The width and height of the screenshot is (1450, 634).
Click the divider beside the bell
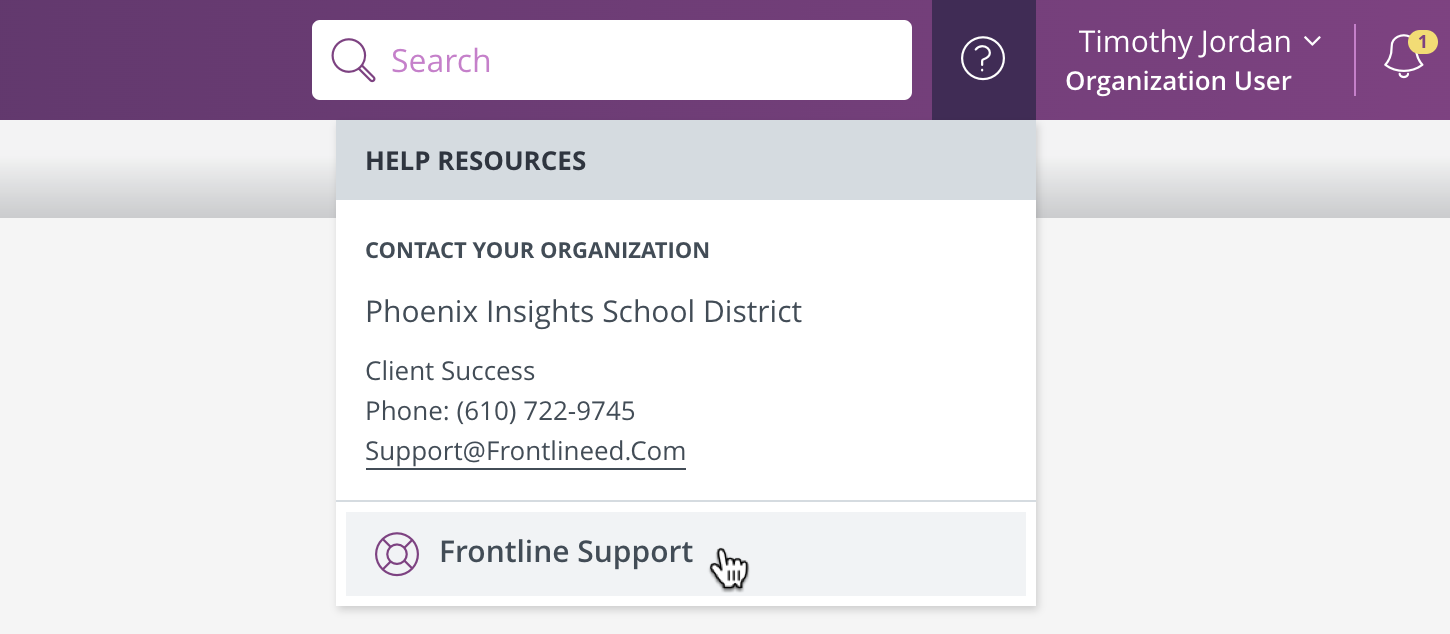point(1355,60)
